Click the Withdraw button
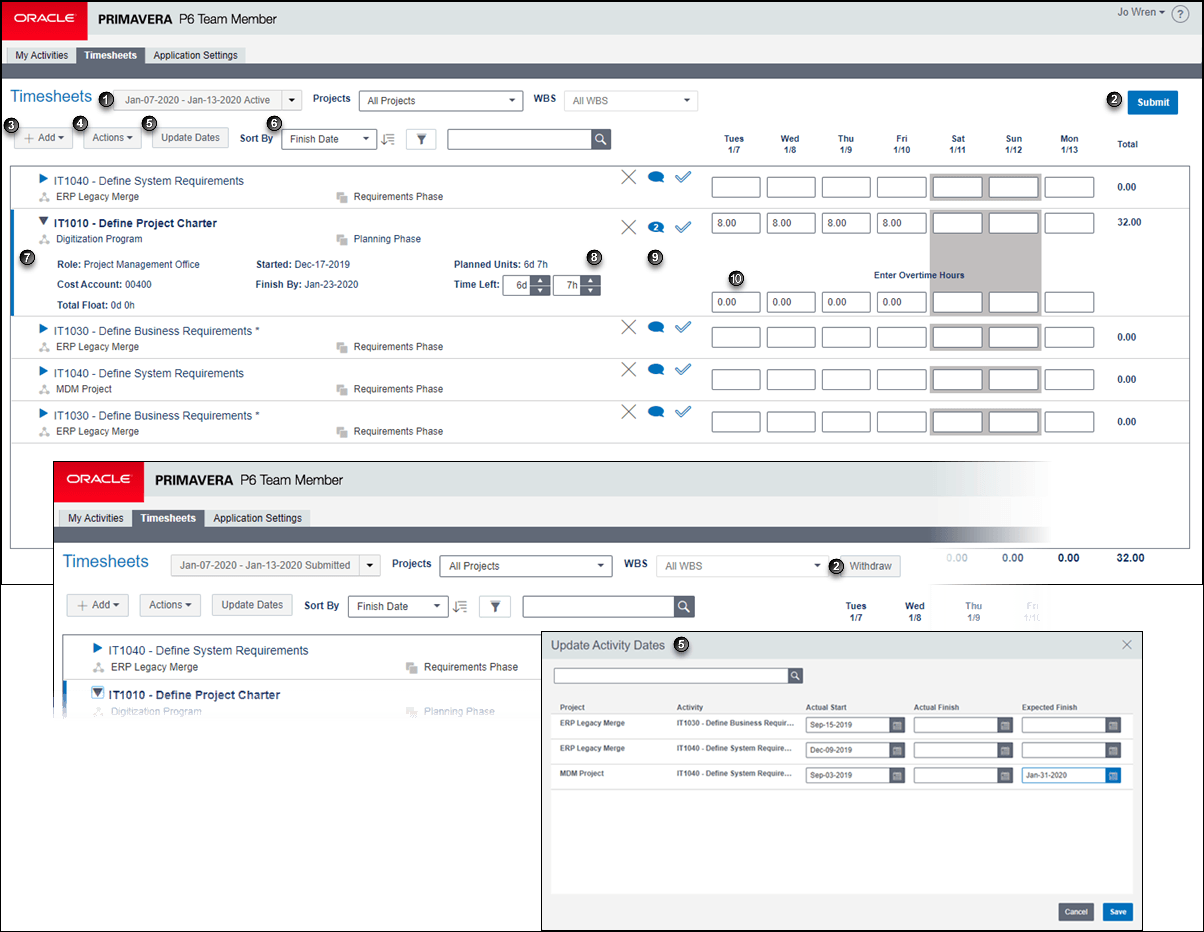 tap(870, 566)
